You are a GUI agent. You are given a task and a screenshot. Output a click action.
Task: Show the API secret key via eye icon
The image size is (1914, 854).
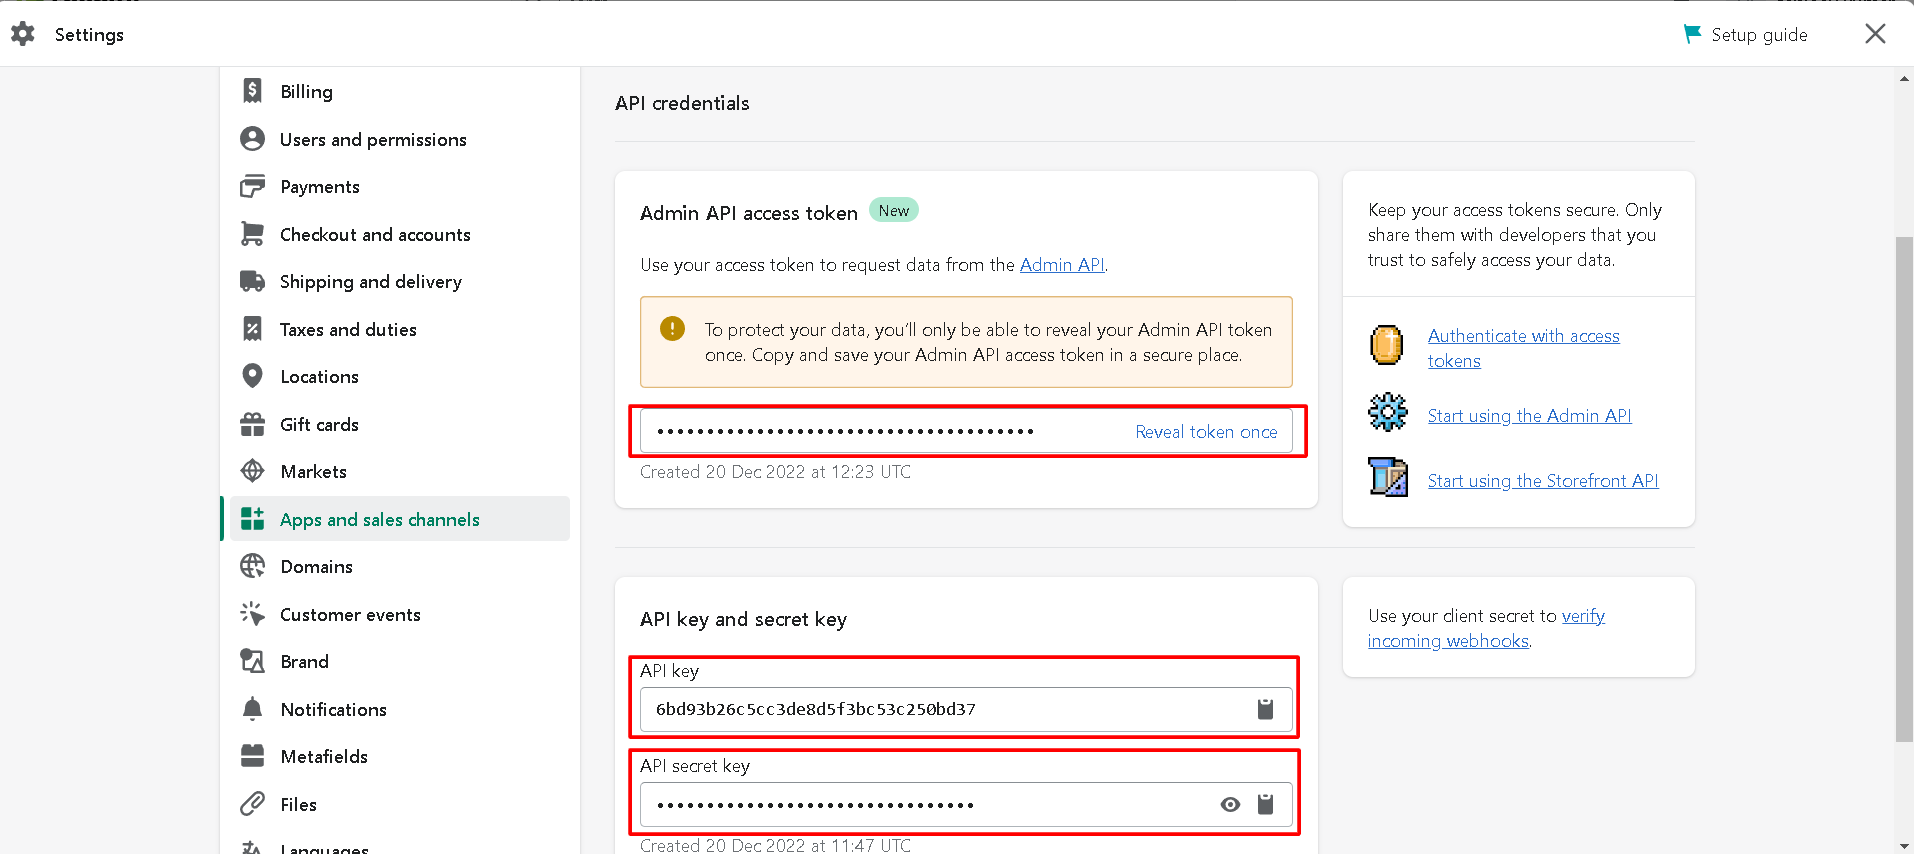click(1230, 804)
